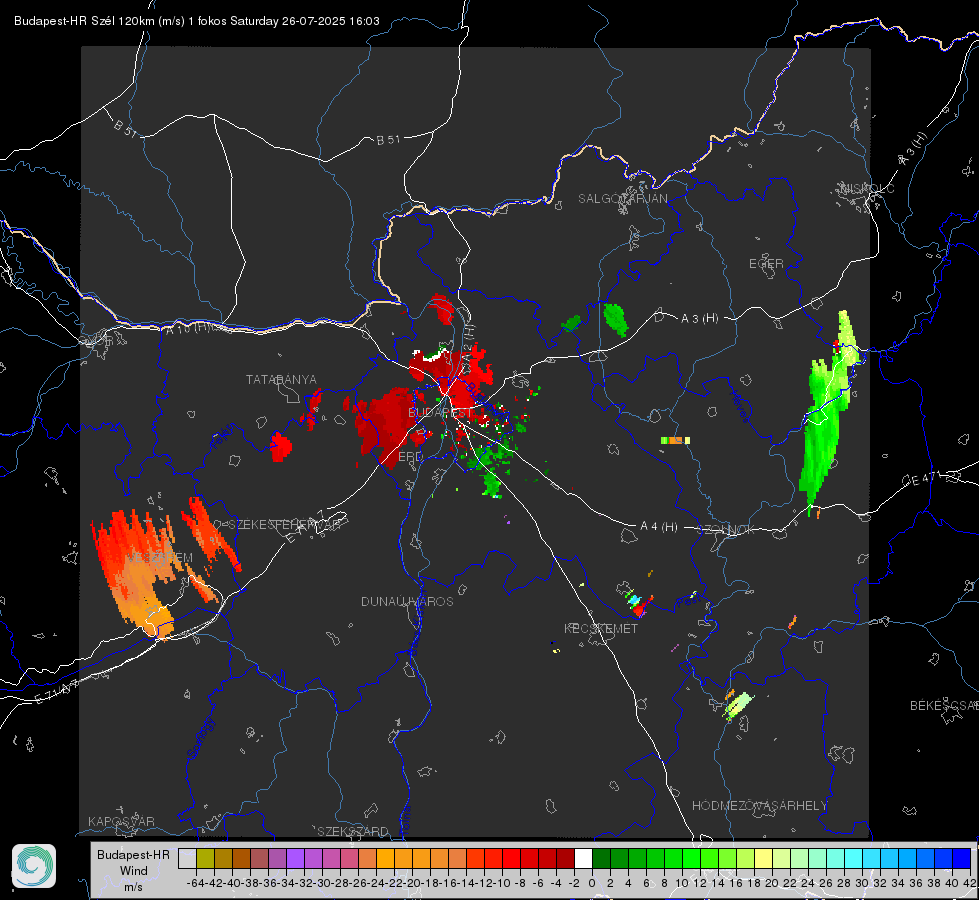Click the -64 value on the legend scale

pyautogui.click(x=195, y=883)
